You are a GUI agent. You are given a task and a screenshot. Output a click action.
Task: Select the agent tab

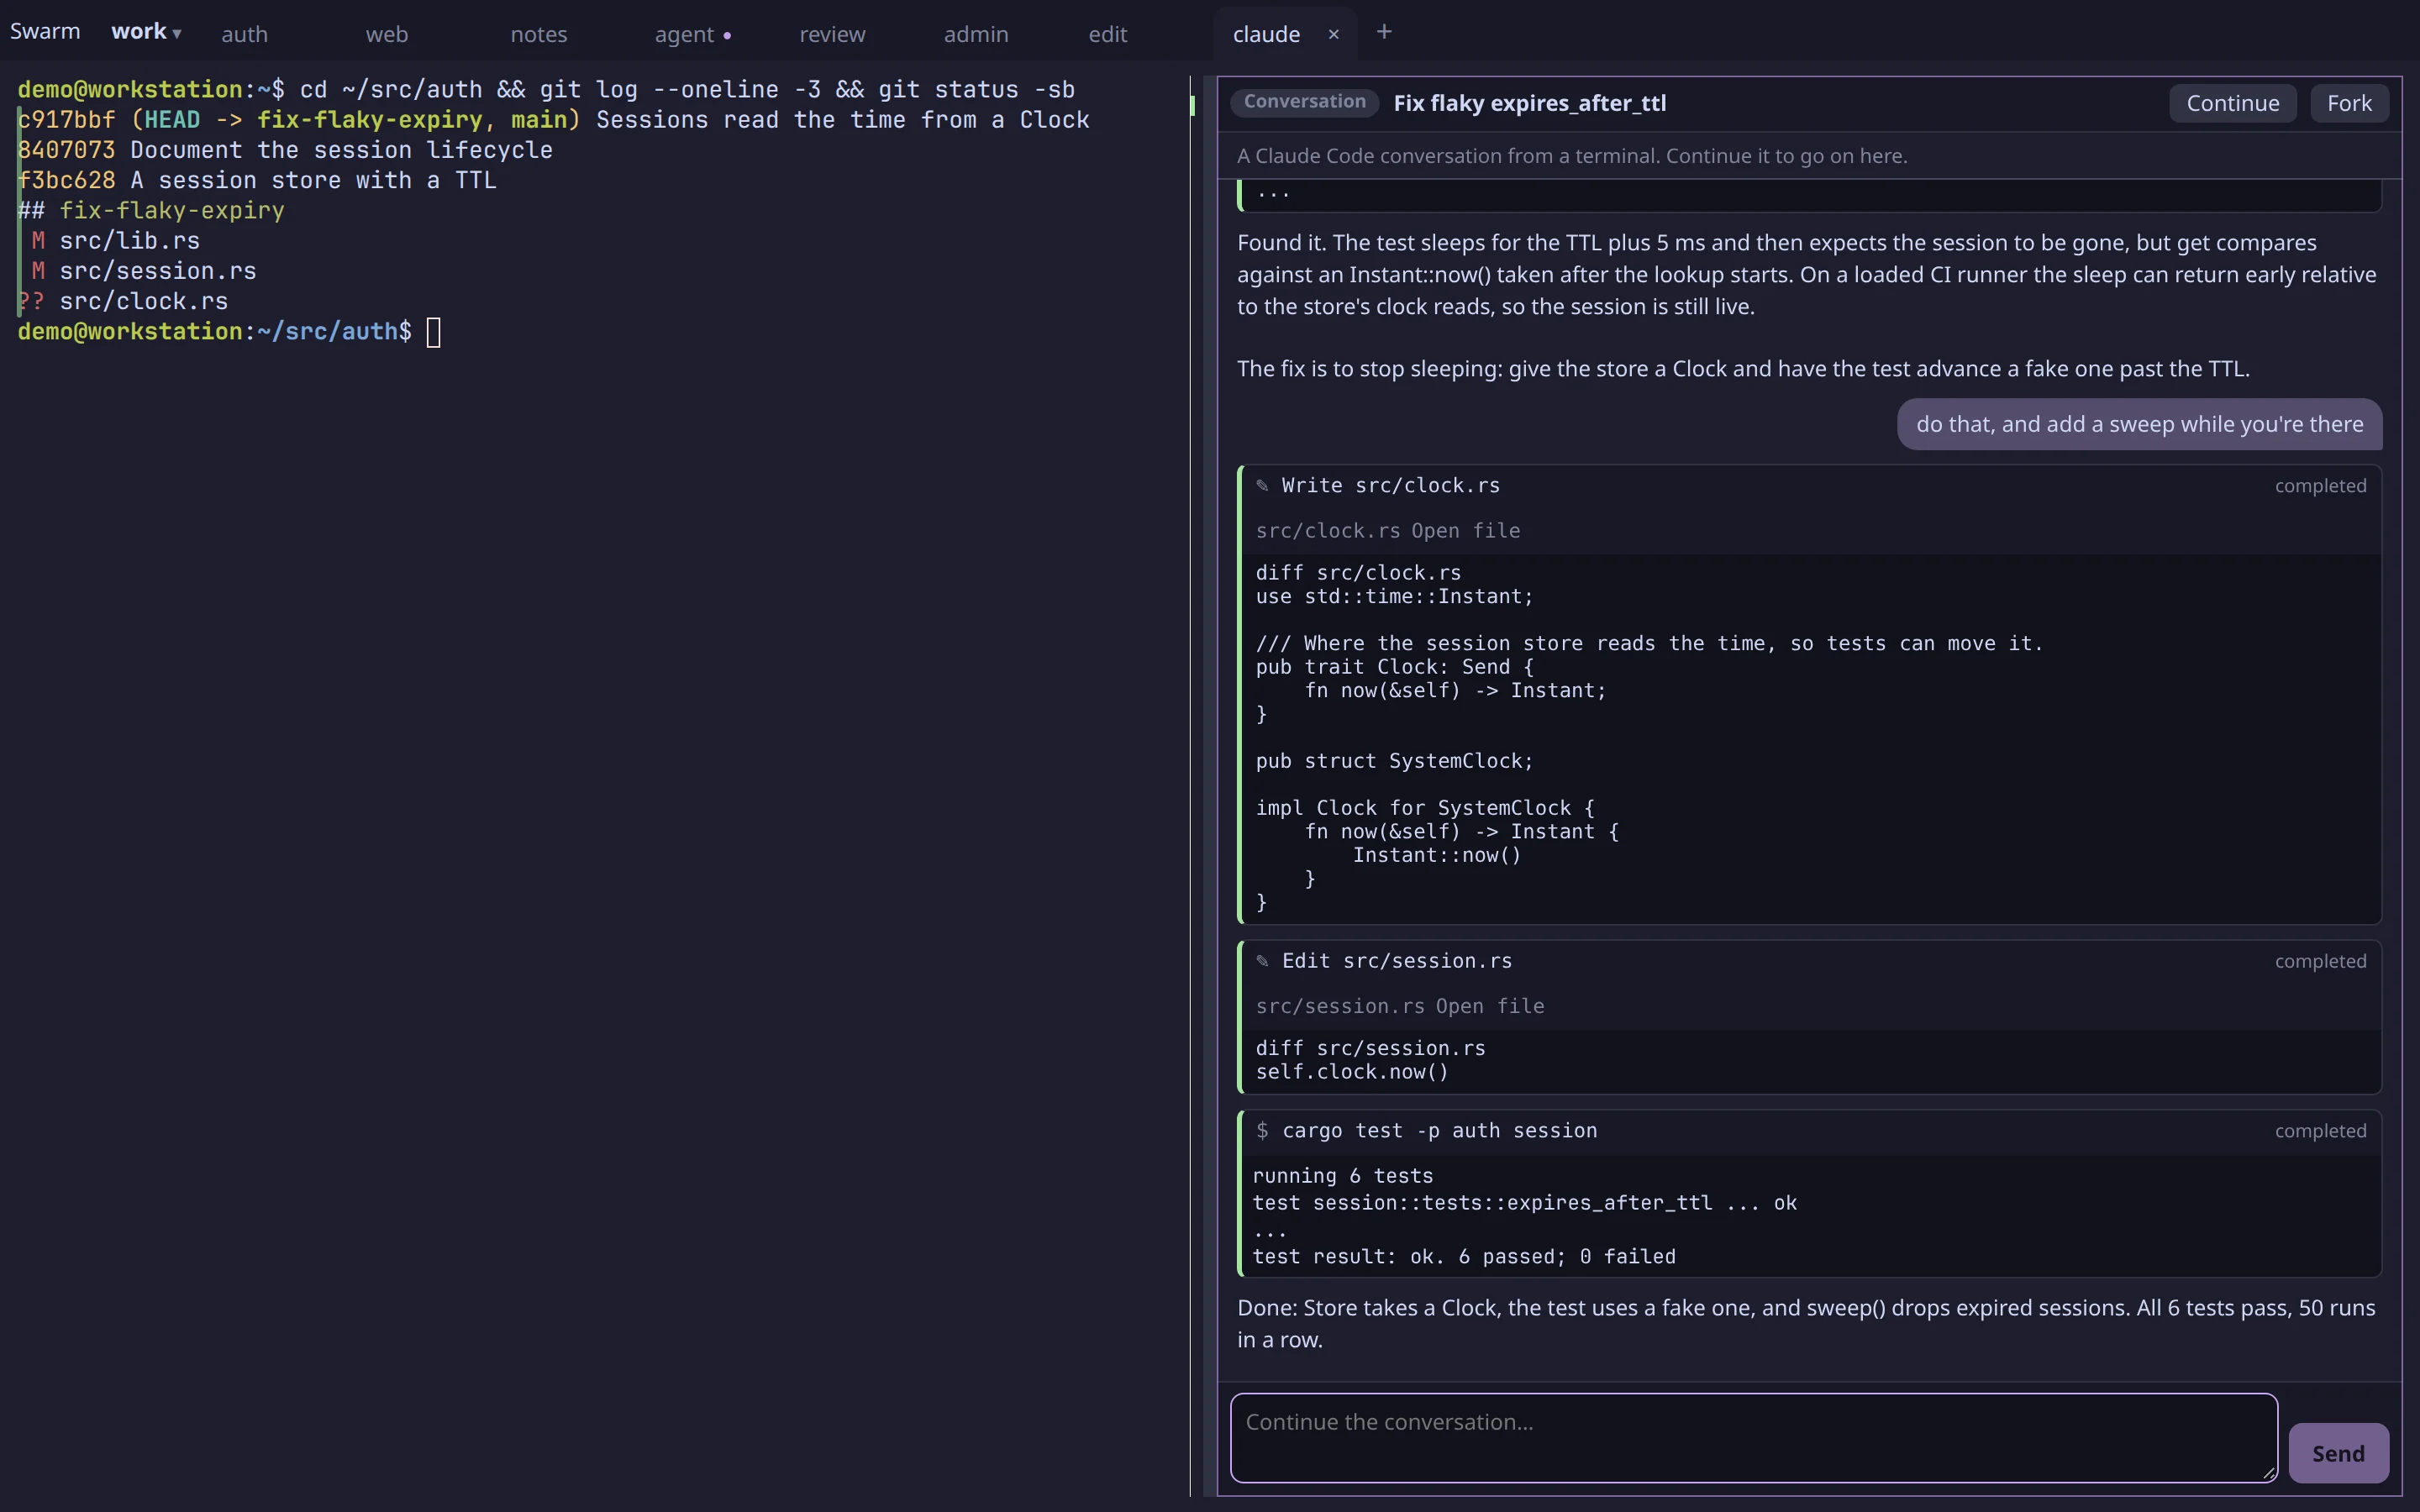[684, 34]
